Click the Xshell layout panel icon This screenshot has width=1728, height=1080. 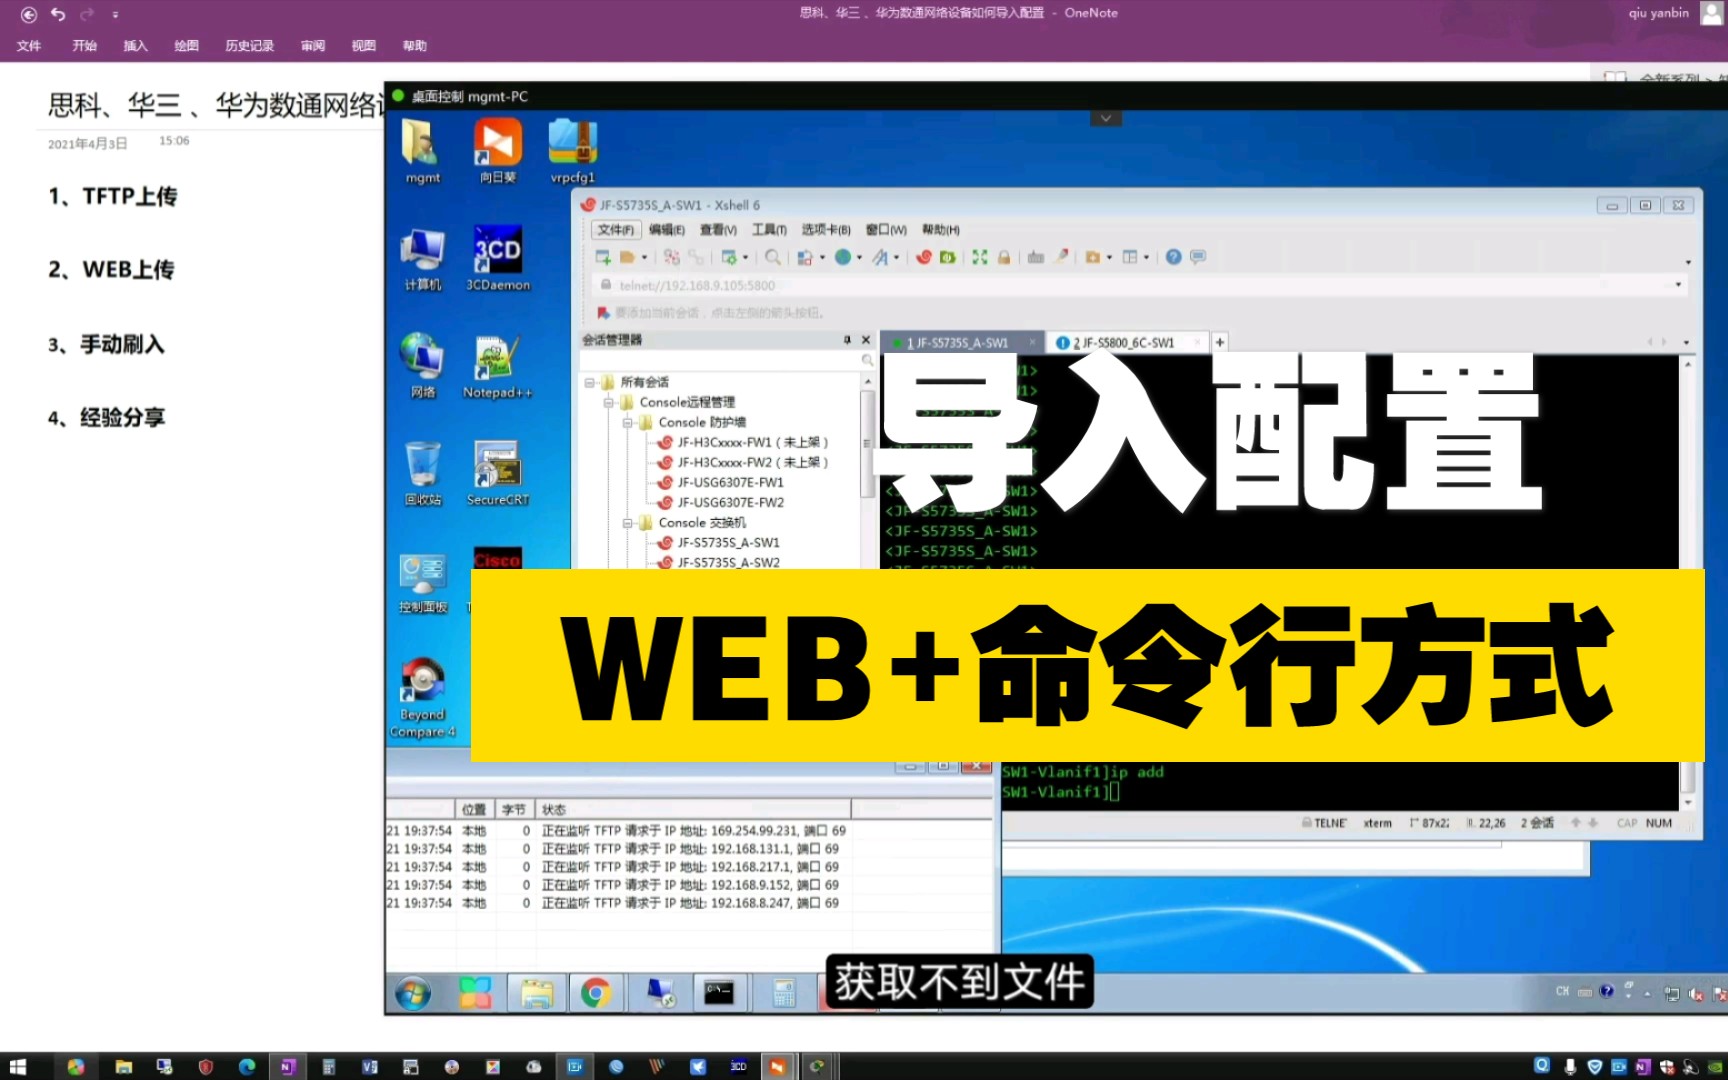coord(1130,257)
